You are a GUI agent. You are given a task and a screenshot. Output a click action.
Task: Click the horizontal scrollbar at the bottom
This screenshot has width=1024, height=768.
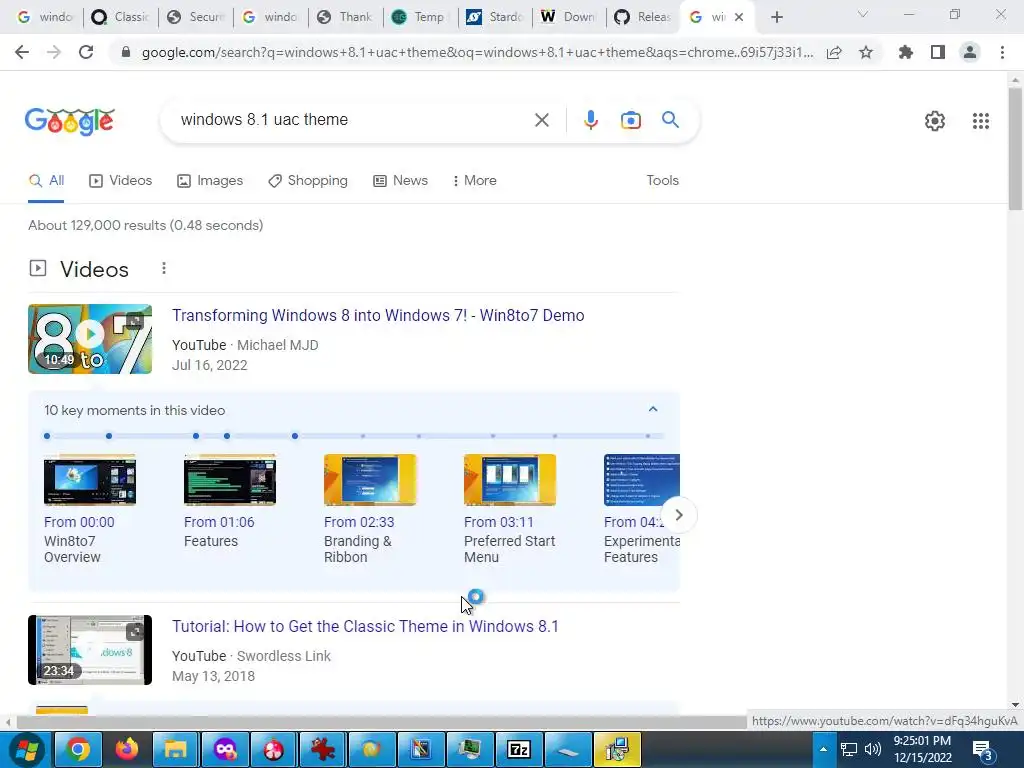coord(381,722)
